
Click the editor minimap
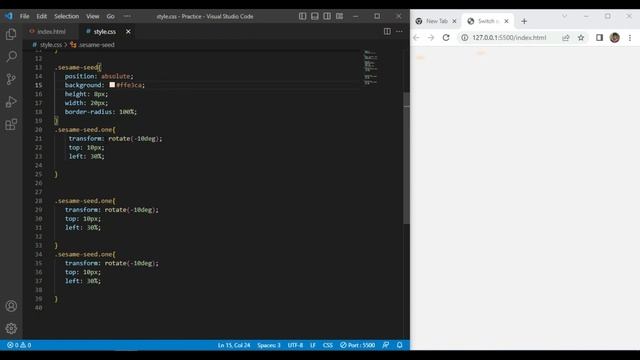[371, 68]
